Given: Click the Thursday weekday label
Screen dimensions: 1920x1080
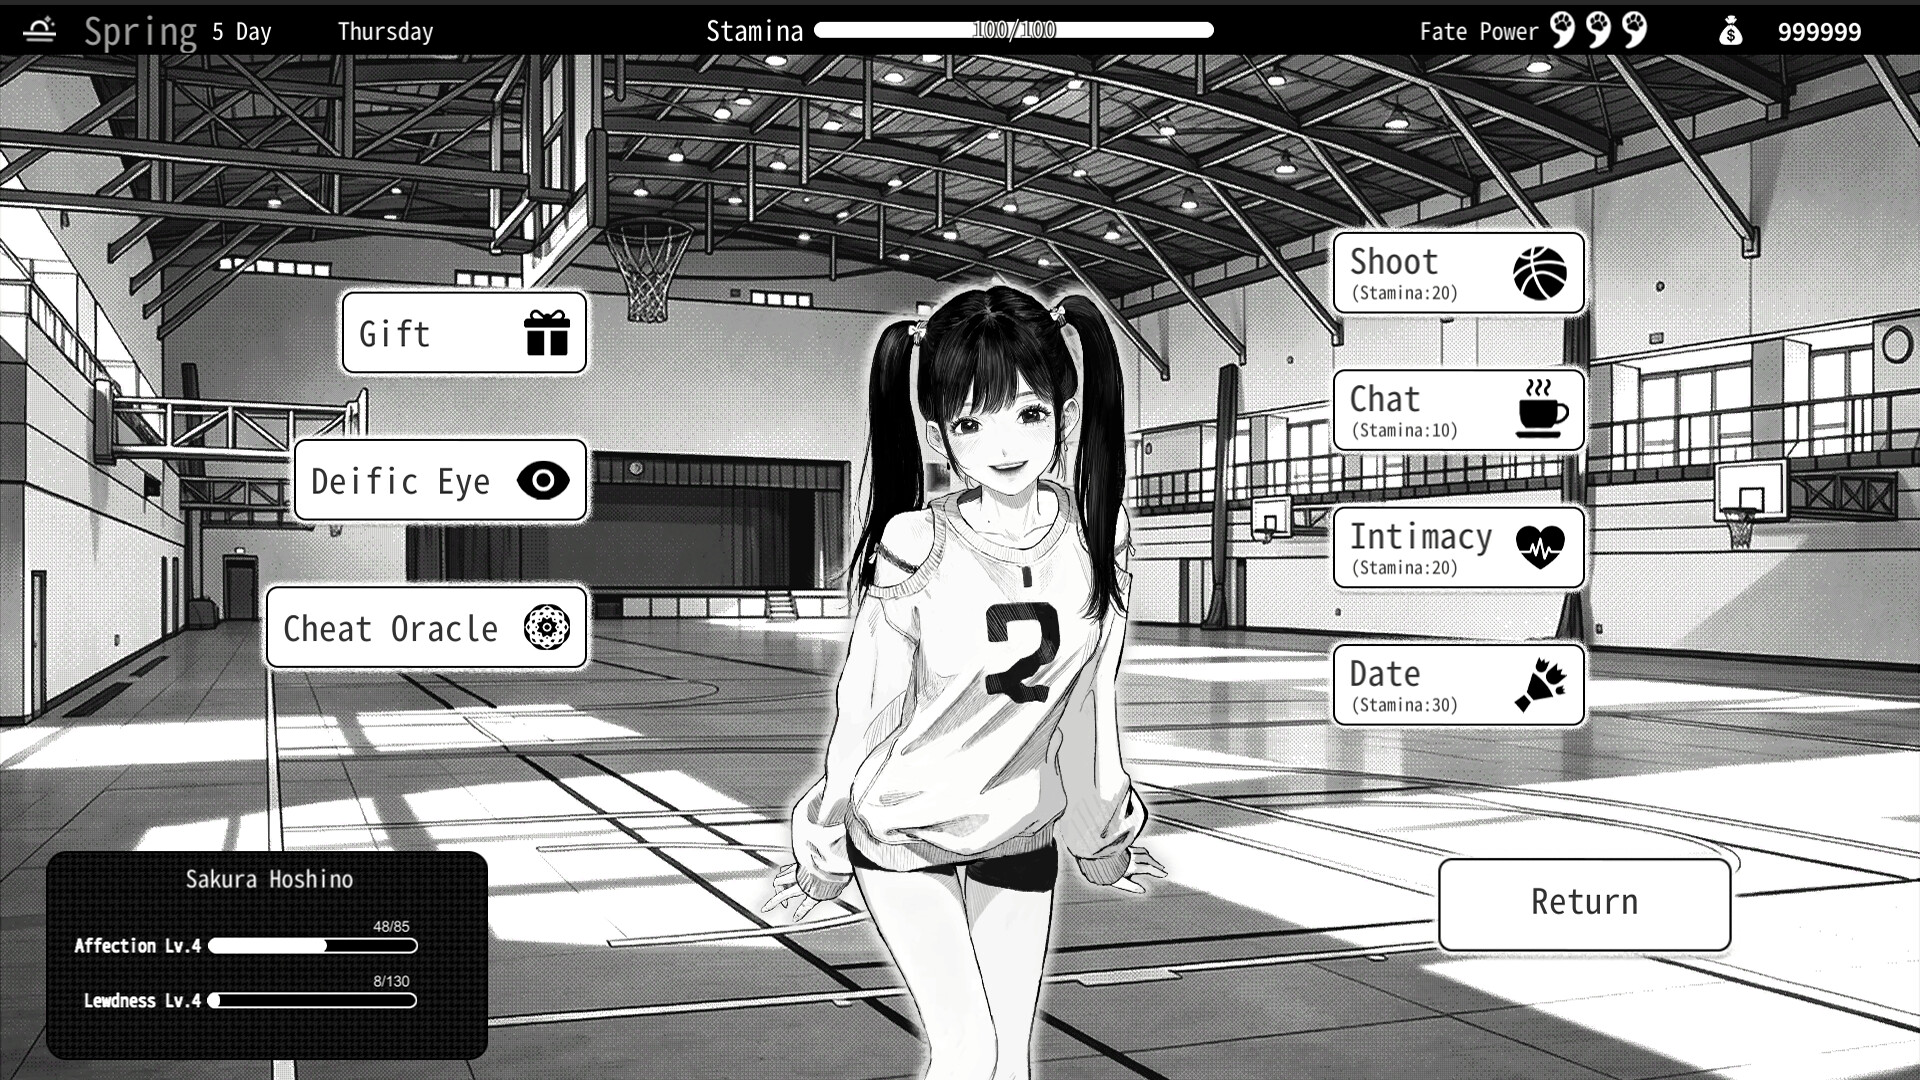Looking at the screenshot, I should (385, 32).
